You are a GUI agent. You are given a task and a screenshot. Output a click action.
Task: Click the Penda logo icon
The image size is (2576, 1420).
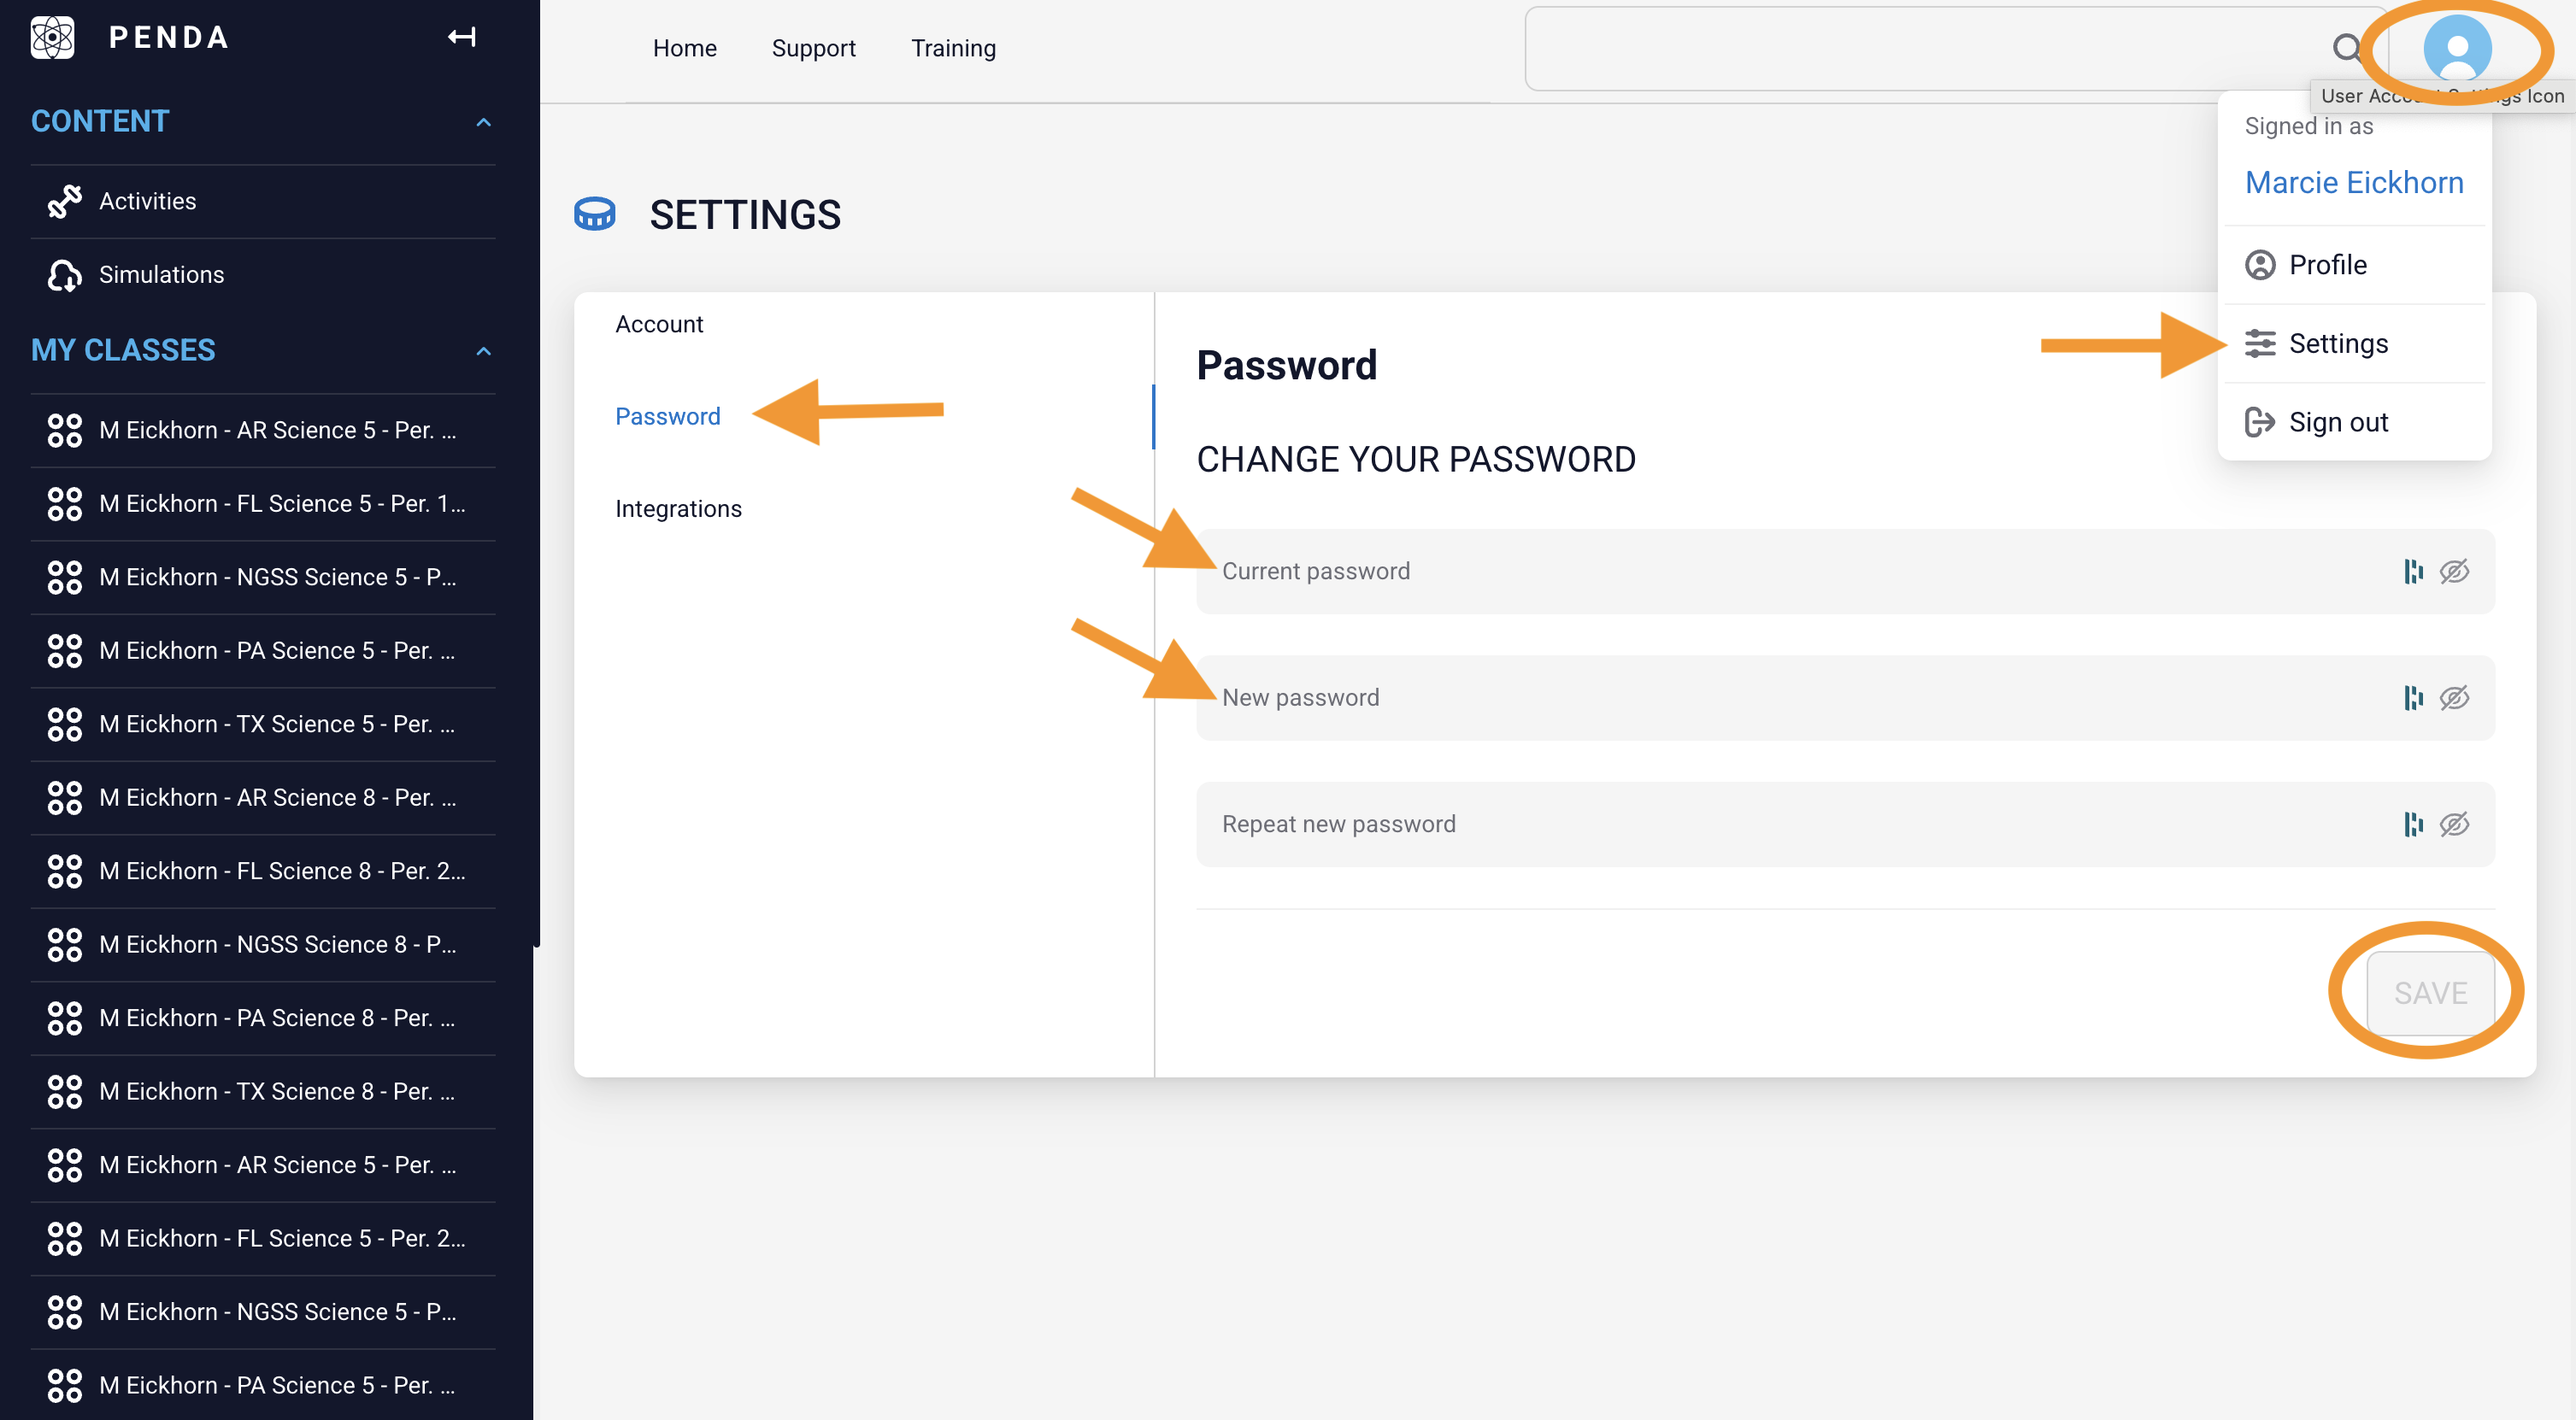click(x=52, y=37)
